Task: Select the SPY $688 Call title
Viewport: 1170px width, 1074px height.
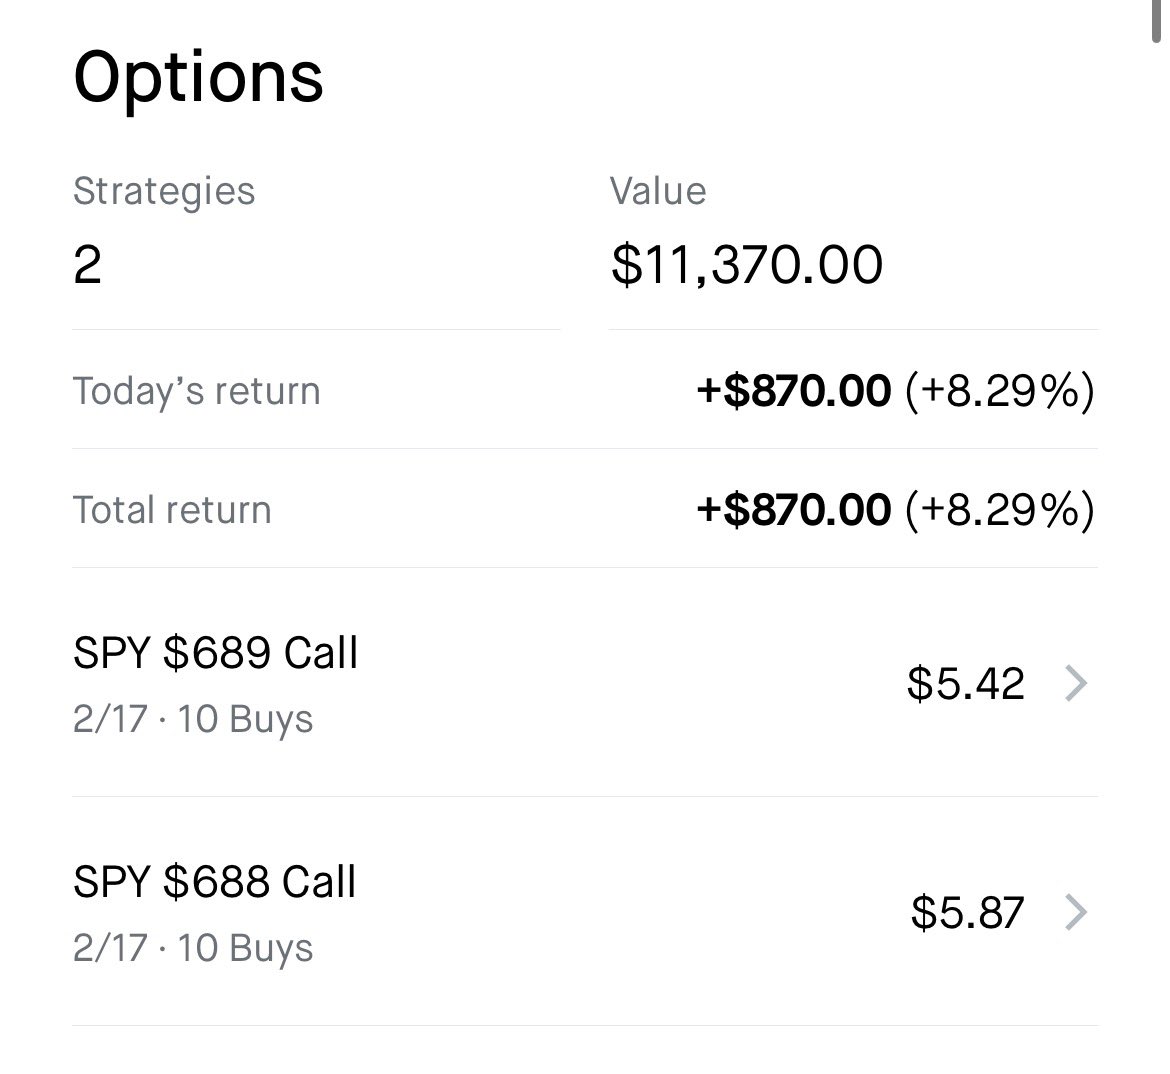Action: point(215,882)
